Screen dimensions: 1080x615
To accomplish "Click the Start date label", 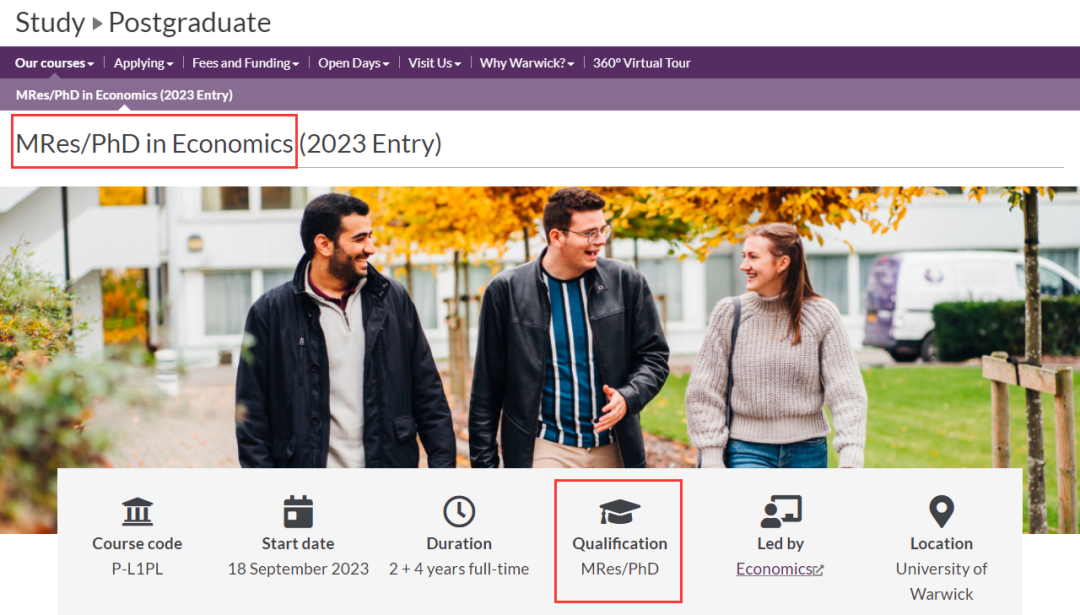I will 298,543.
